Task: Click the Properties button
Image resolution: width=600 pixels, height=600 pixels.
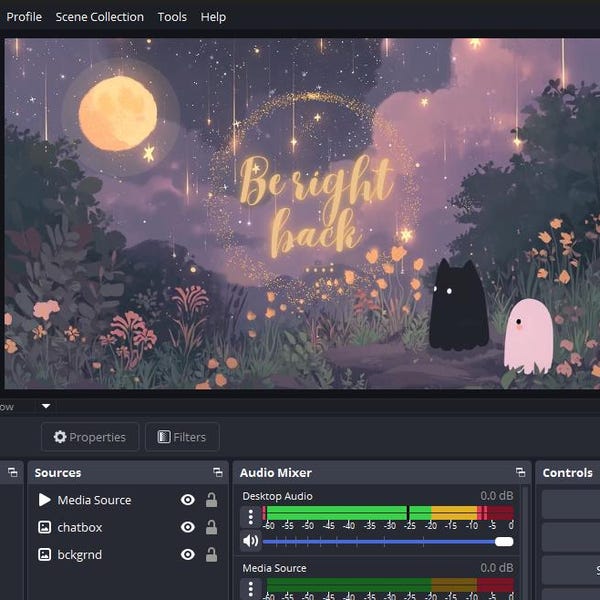Action: [90, 437]
